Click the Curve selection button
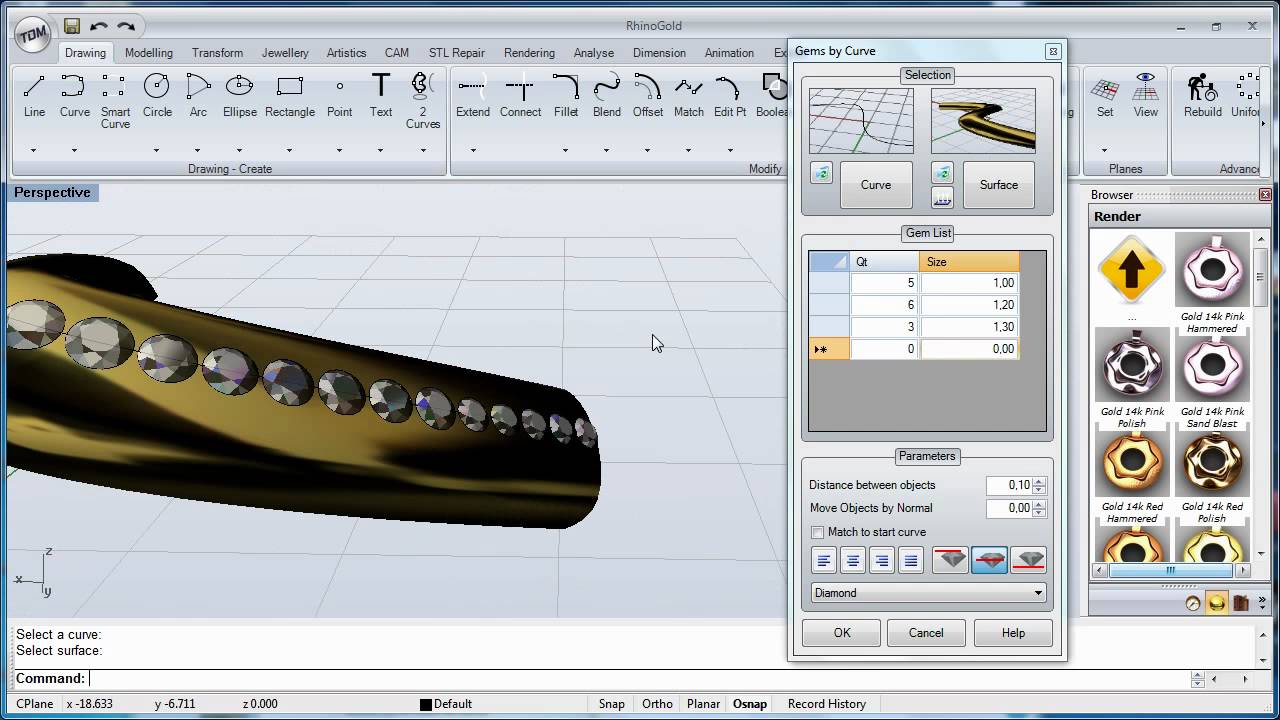The image size is (1280, 720). (x=876, y=185)
